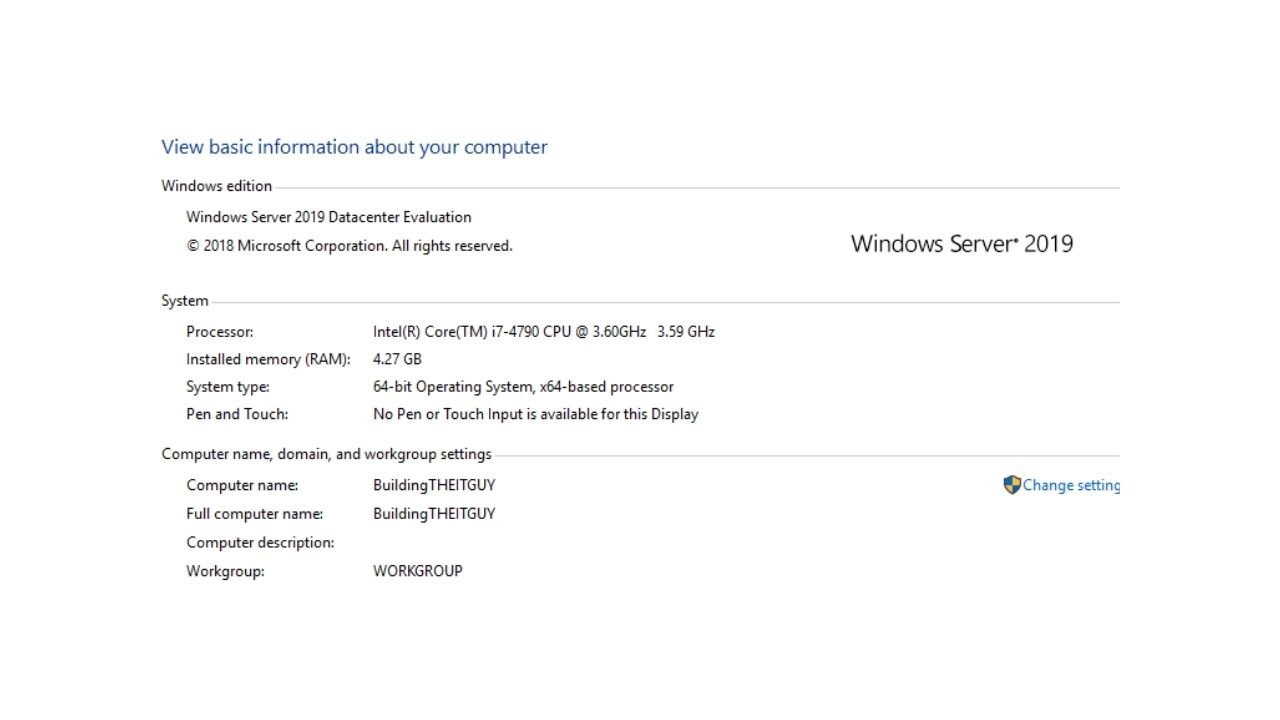Click the 'Windows edition' section header

click(x=217, y=186)
